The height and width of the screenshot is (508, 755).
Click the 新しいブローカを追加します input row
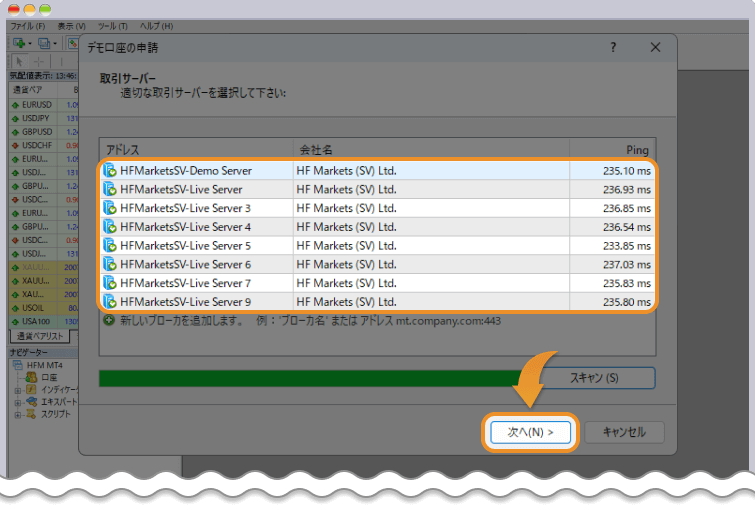tap(378, 321)
